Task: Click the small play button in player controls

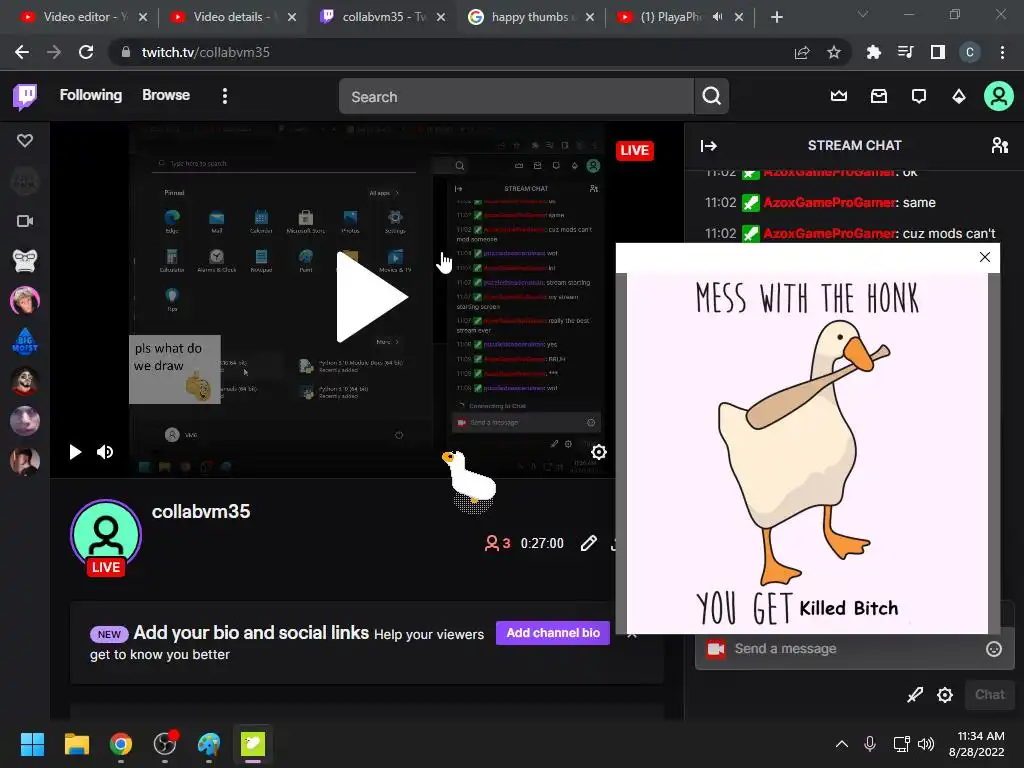Action: [x=75, y=452]
